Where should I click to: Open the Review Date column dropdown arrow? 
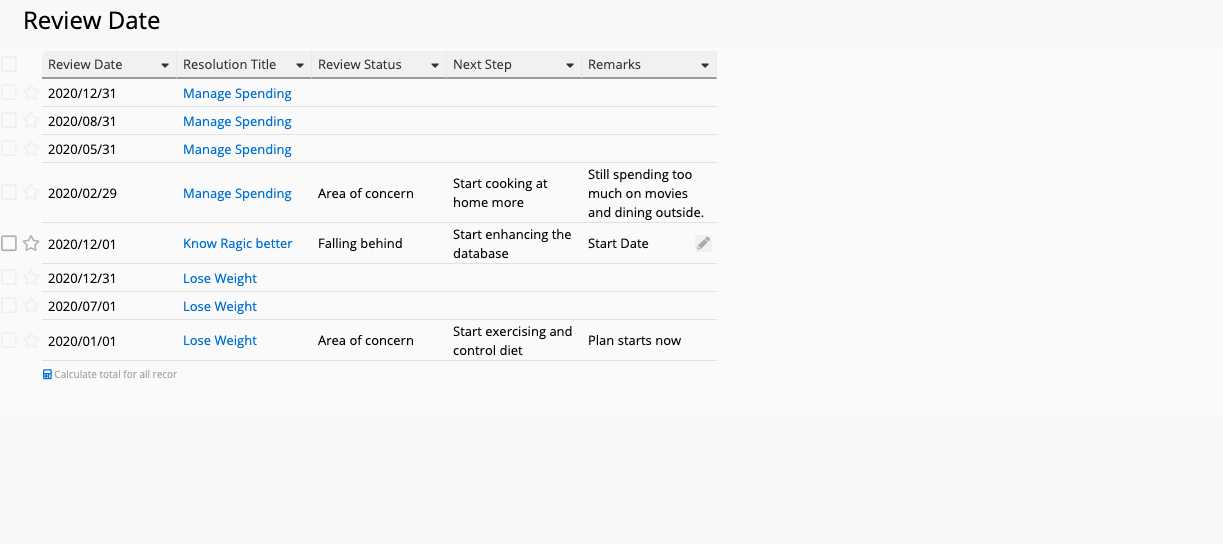tap(165, 65)
